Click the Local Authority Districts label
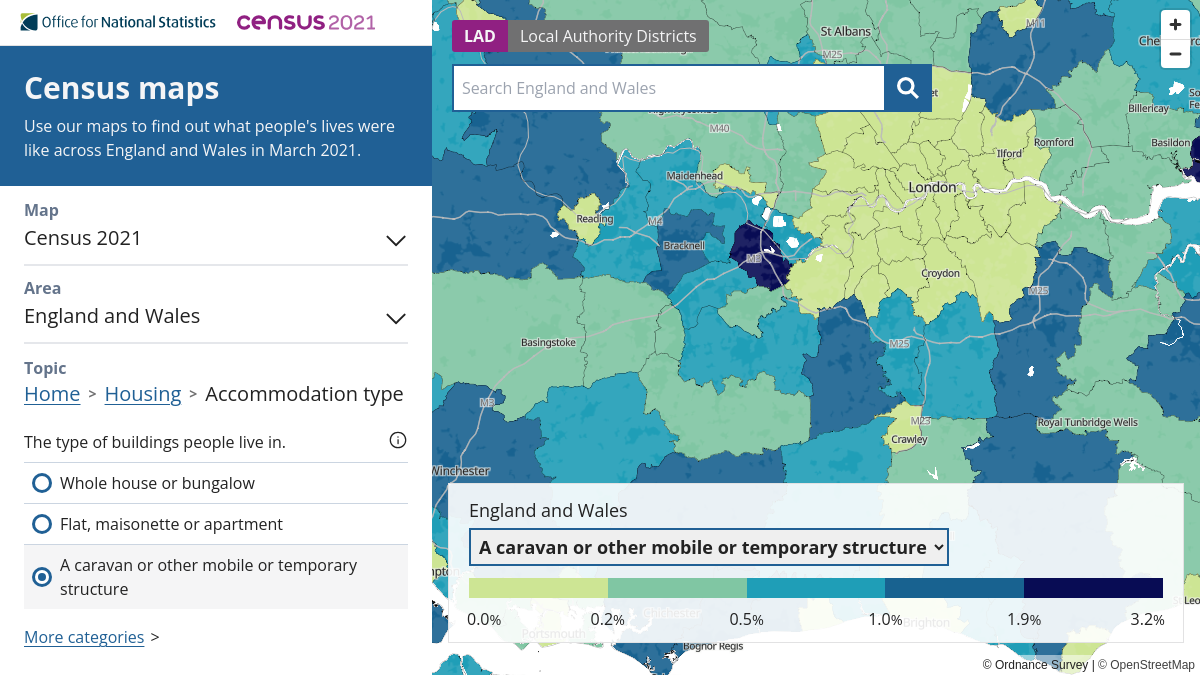Screen dimensions: 1200x675 pyautogui.click(x=608, y=36)
